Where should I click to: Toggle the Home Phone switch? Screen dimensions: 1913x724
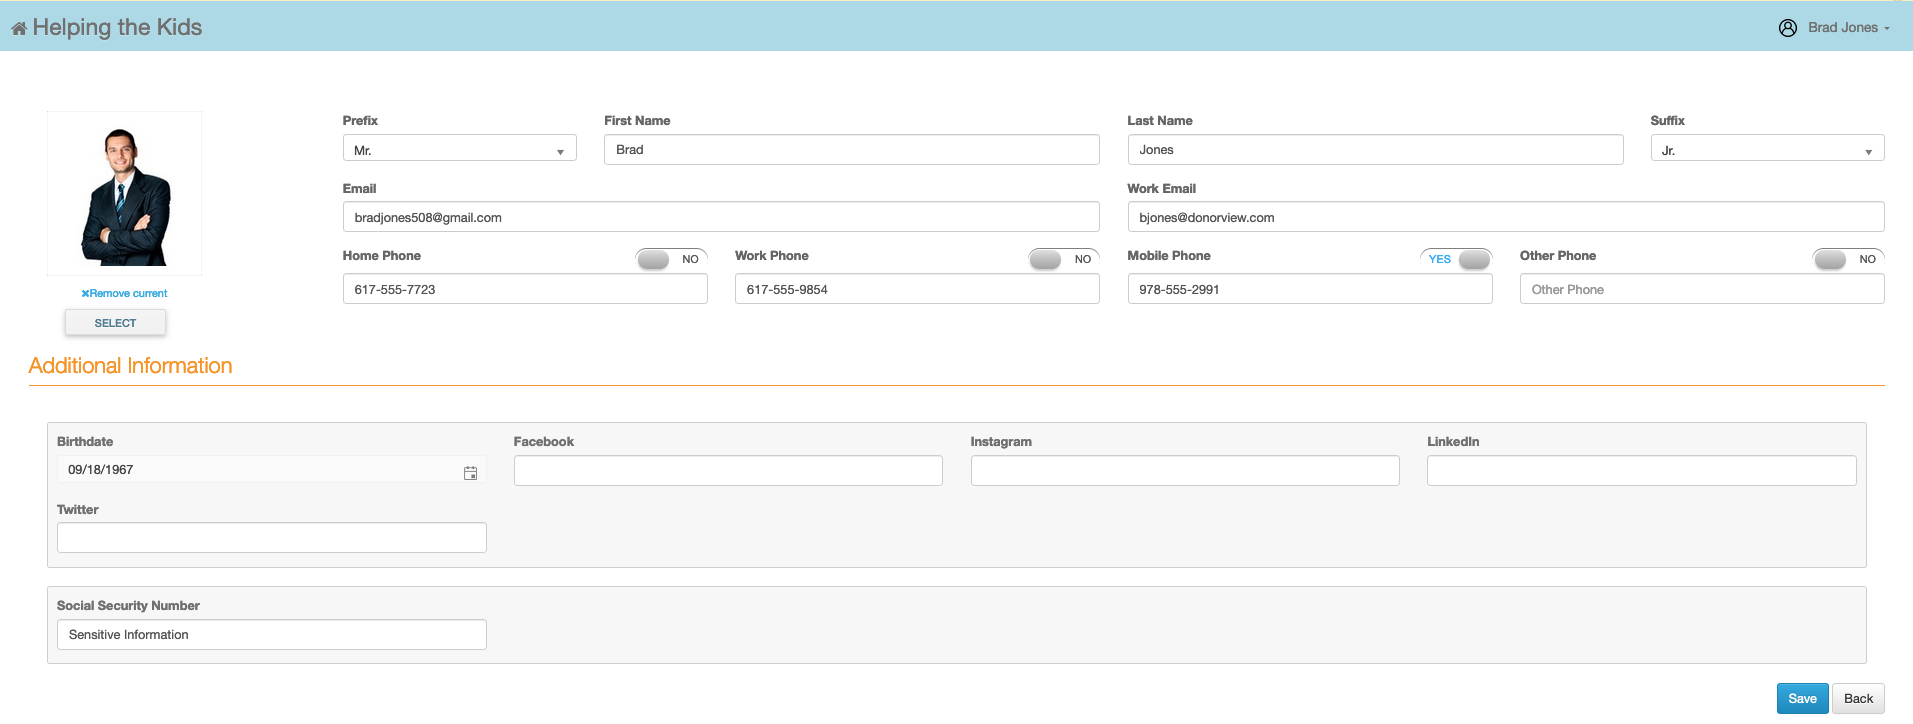point(671,259)
